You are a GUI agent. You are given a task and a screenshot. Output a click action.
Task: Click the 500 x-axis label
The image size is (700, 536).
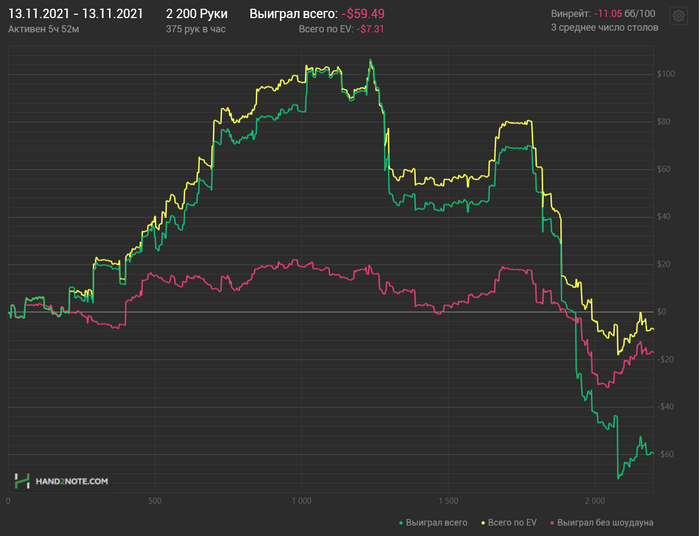tap(154, 501)
